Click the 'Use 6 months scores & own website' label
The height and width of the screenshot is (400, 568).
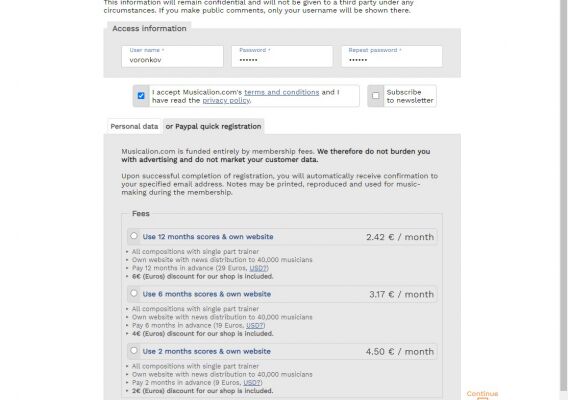(x=207, y=294)
